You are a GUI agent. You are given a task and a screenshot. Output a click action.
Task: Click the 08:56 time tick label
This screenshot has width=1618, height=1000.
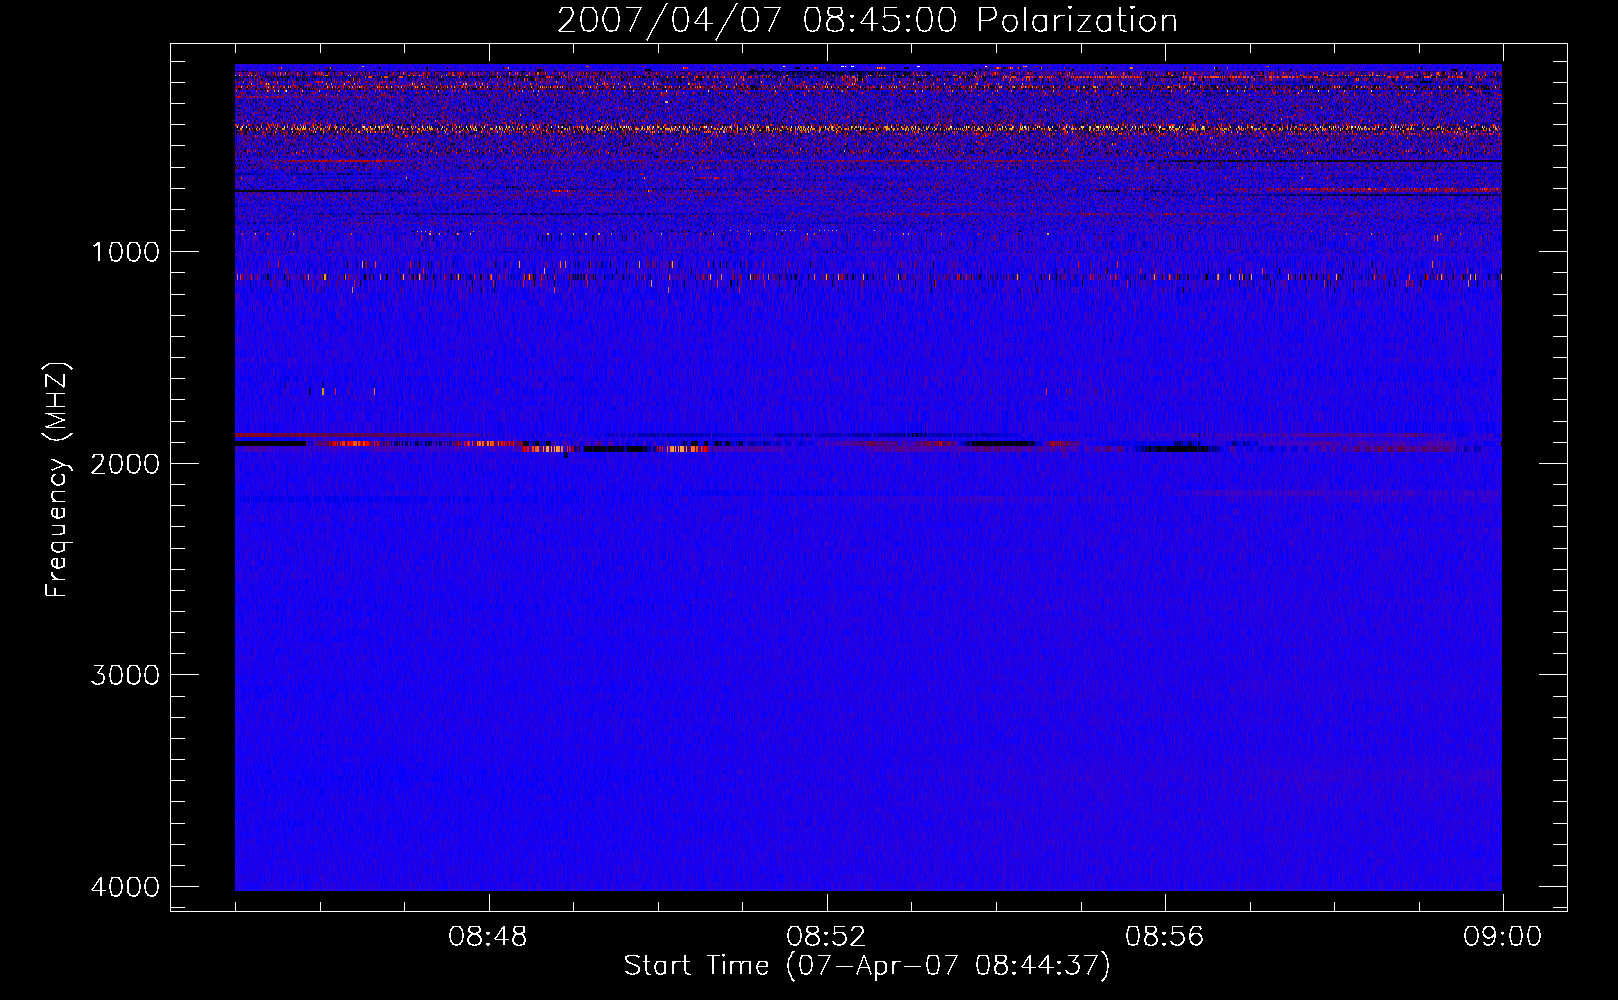tap(1164, 937)
